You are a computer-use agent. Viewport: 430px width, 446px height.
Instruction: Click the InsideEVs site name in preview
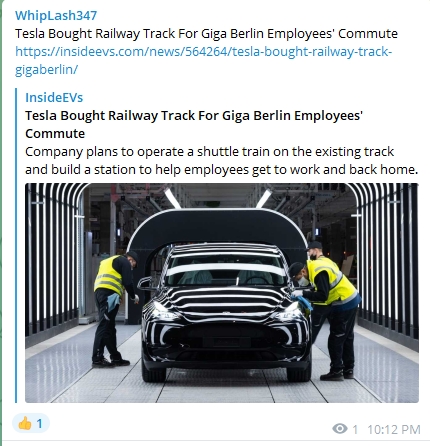coord(54,97)
